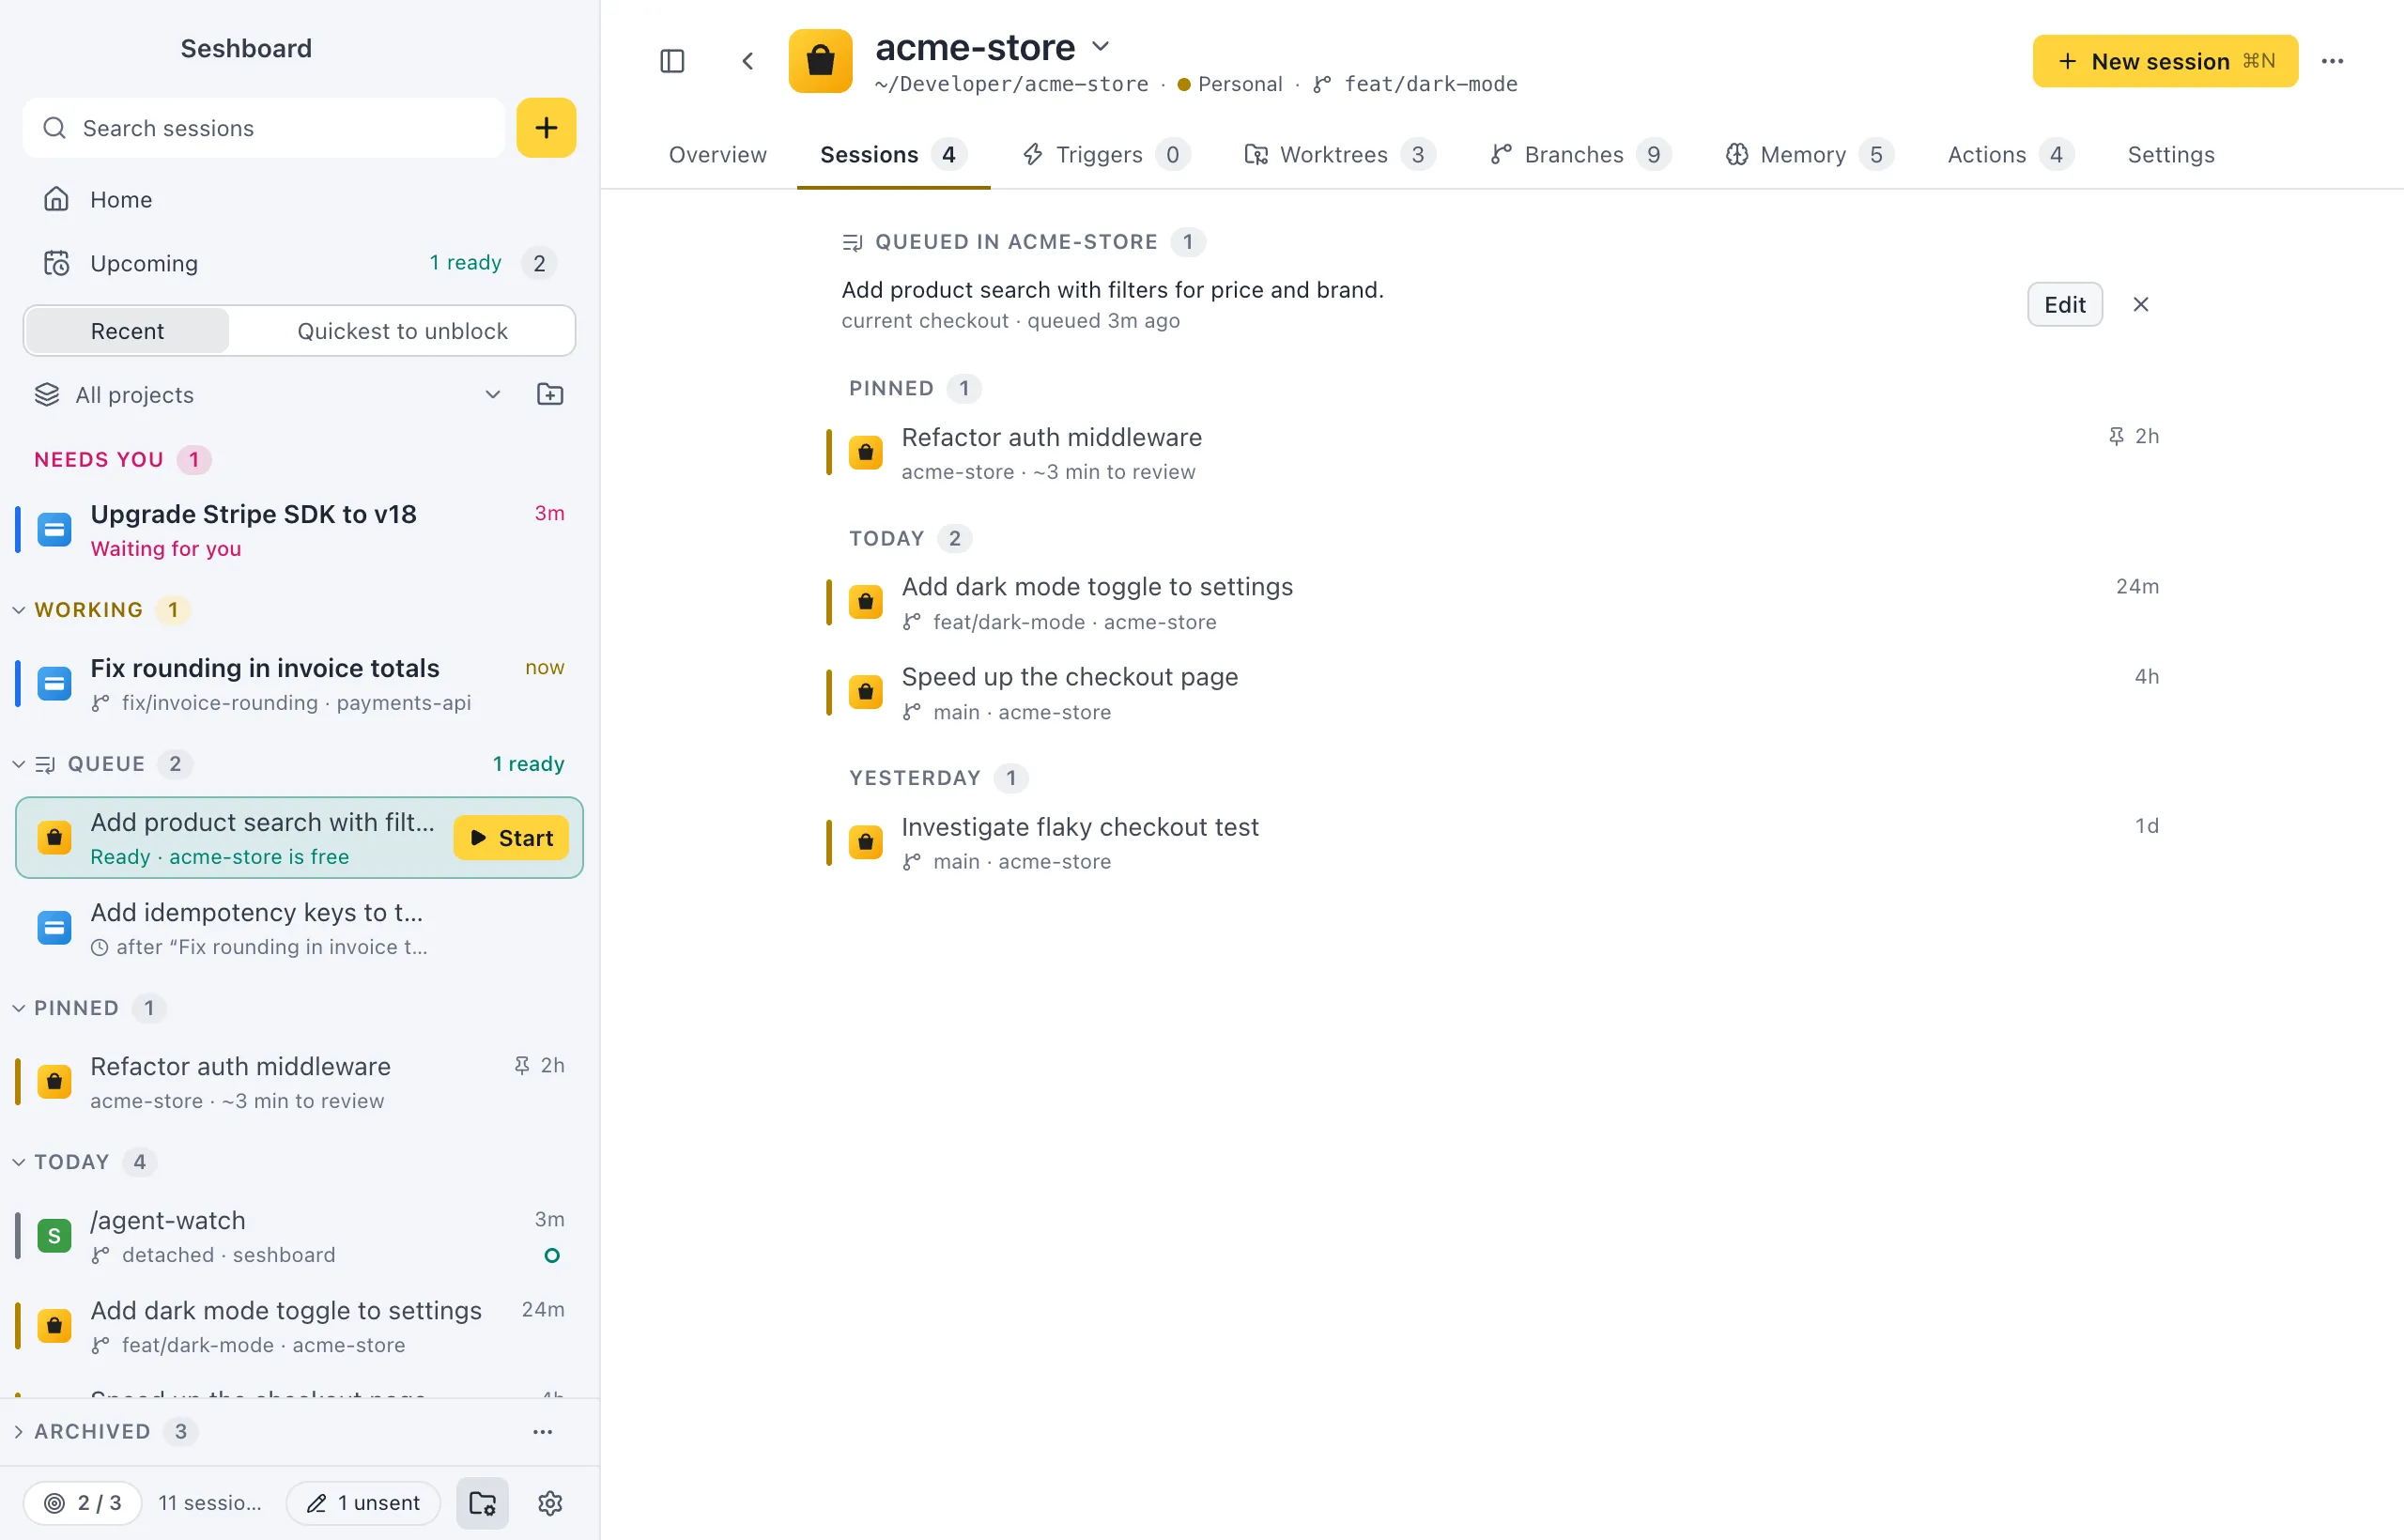2404x1540 pixels.
Task: Switch to Quickest to unblock sorting
Action: pyautogui.click(x=402, y=331)
